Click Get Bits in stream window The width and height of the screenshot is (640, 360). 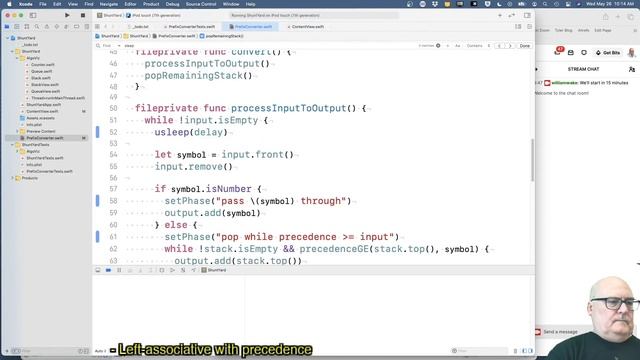[608, 53]
